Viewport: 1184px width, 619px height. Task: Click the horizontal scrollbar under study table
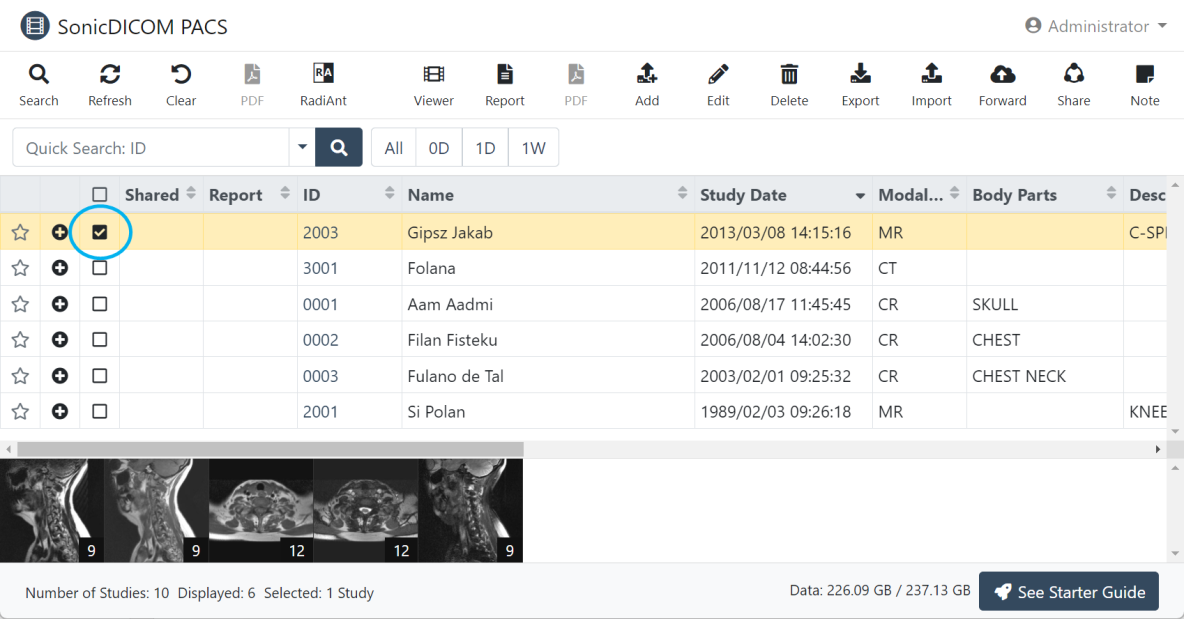click(x=270, y=450)
